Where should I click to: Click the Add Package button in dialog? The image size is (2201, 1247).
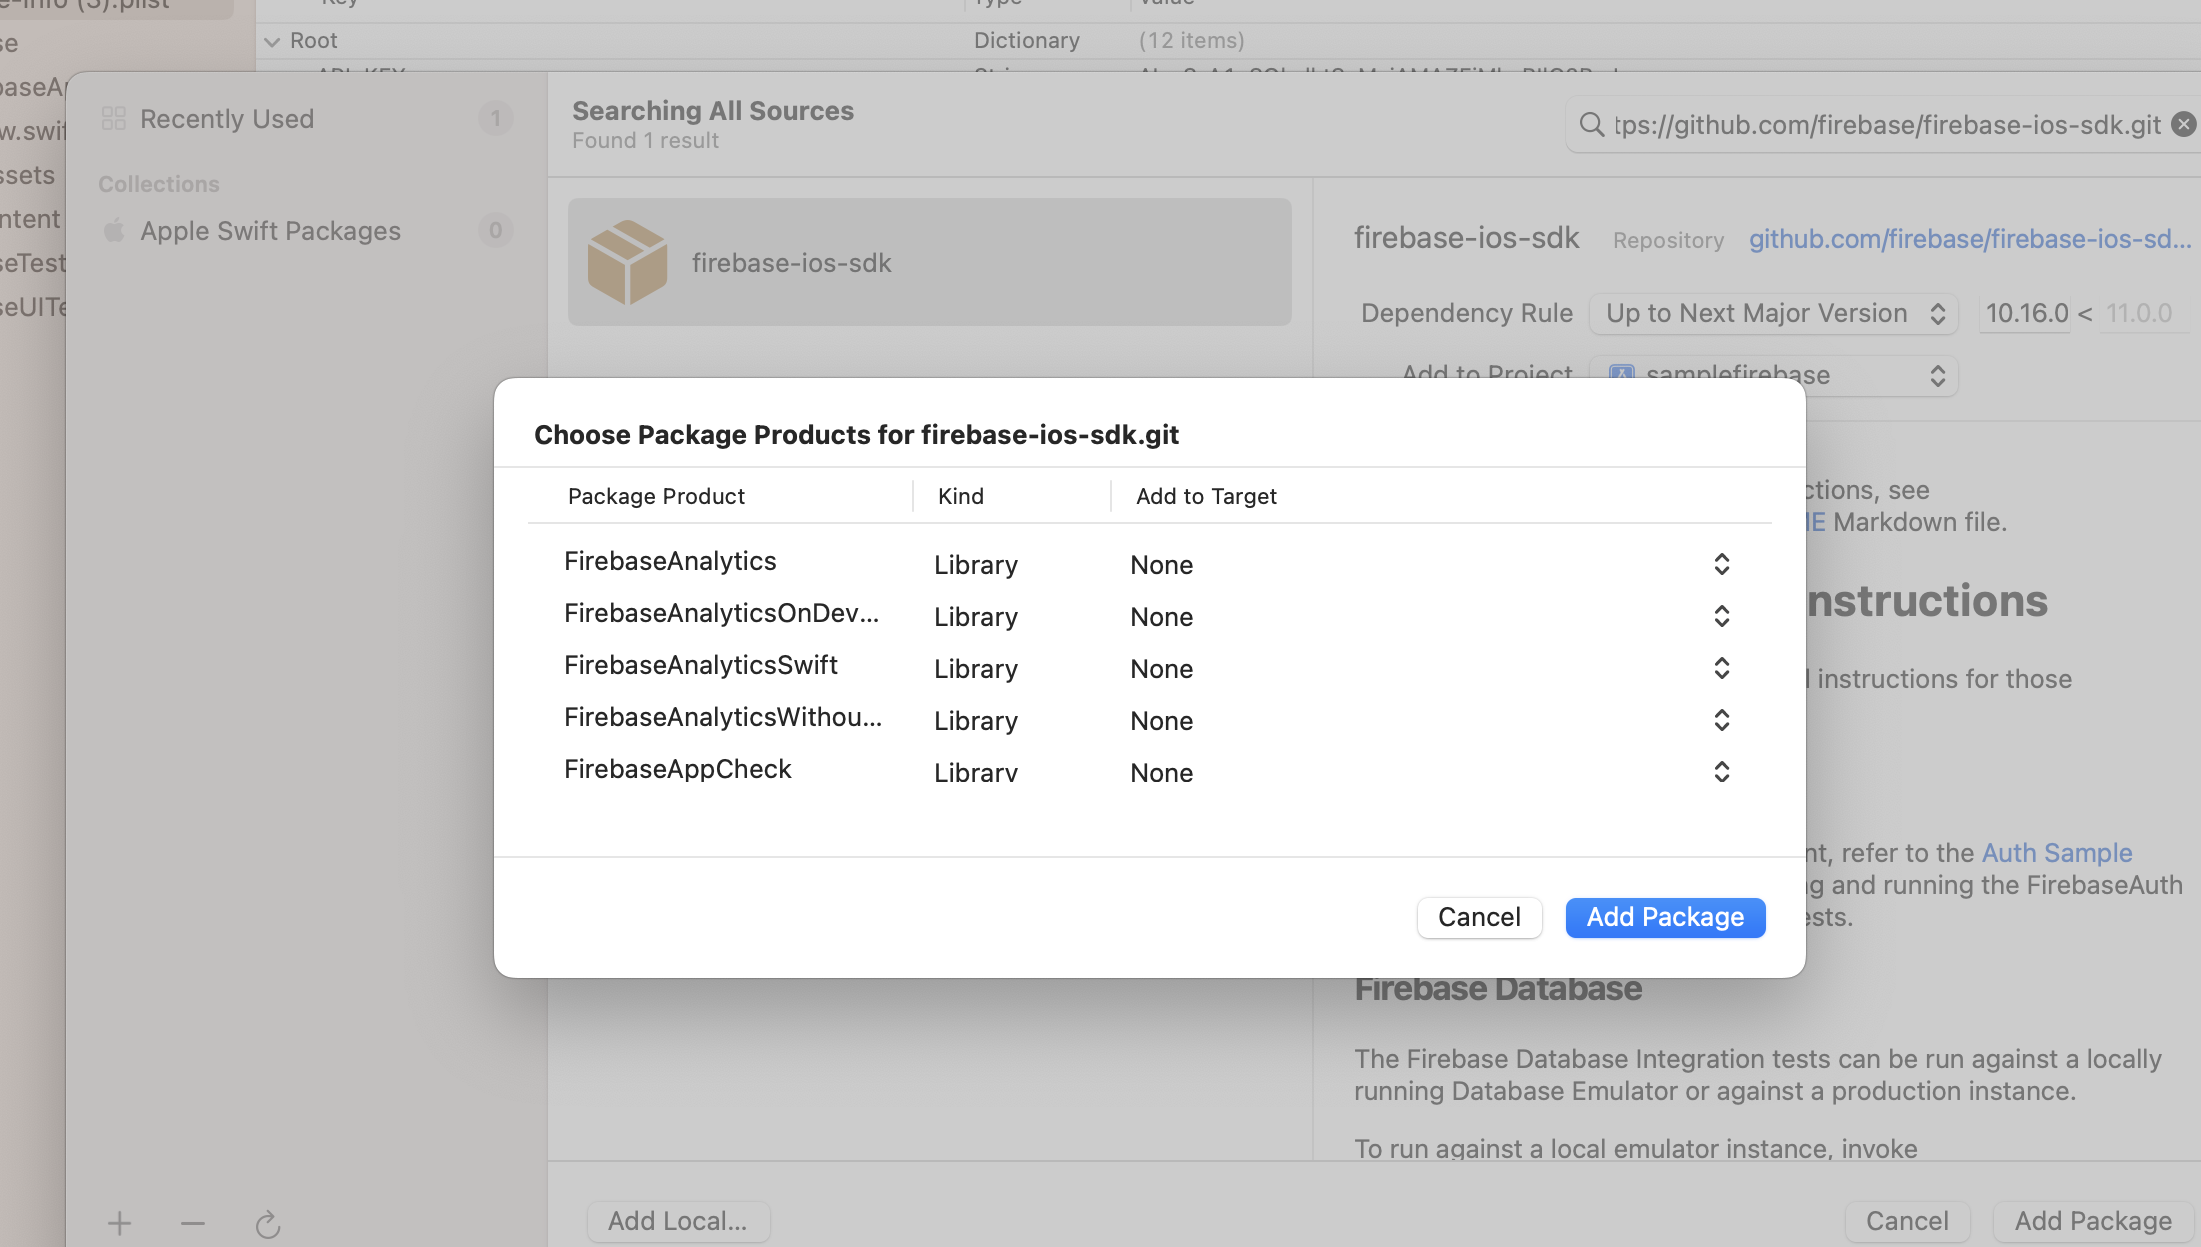(x=1664, y=917)
